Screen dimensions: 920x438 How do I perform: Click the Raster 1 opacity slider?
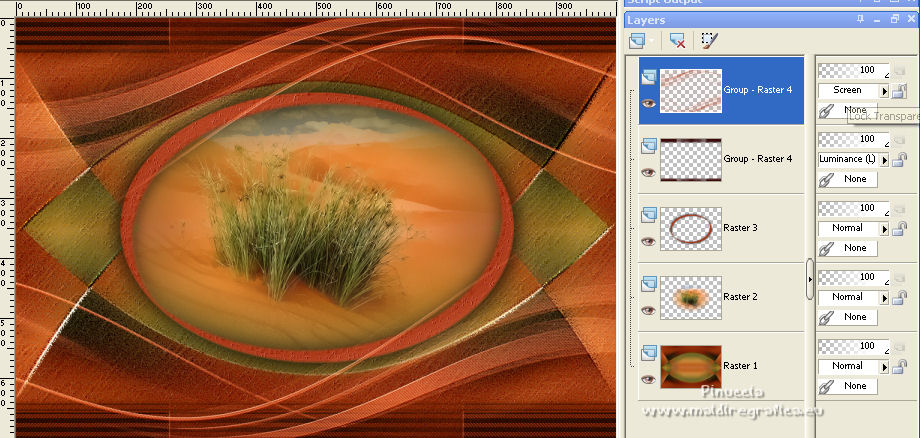[x=854, y=346]
